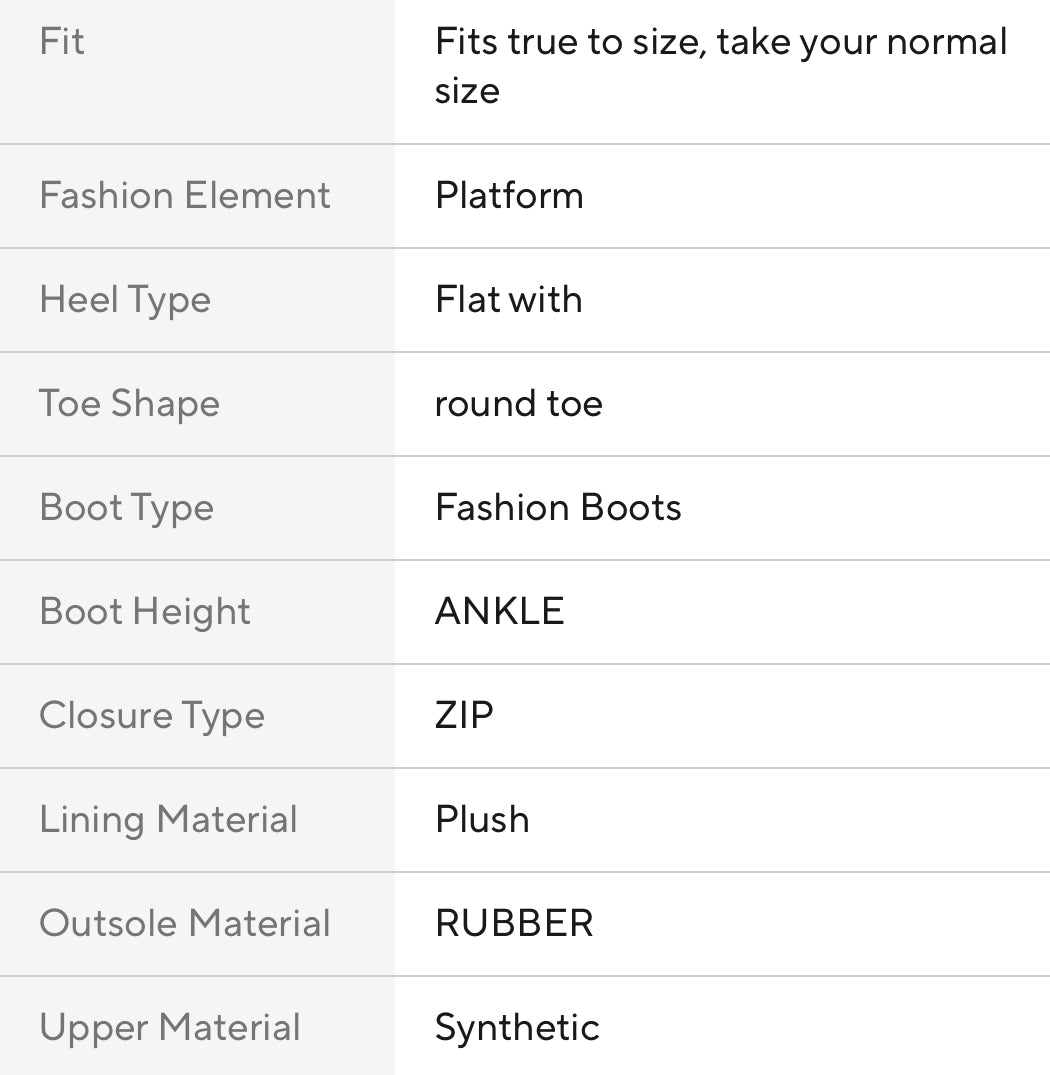Select the "ANKLE" boot height value
This screenshot has width=1050, height=1075.
[499, 611]
